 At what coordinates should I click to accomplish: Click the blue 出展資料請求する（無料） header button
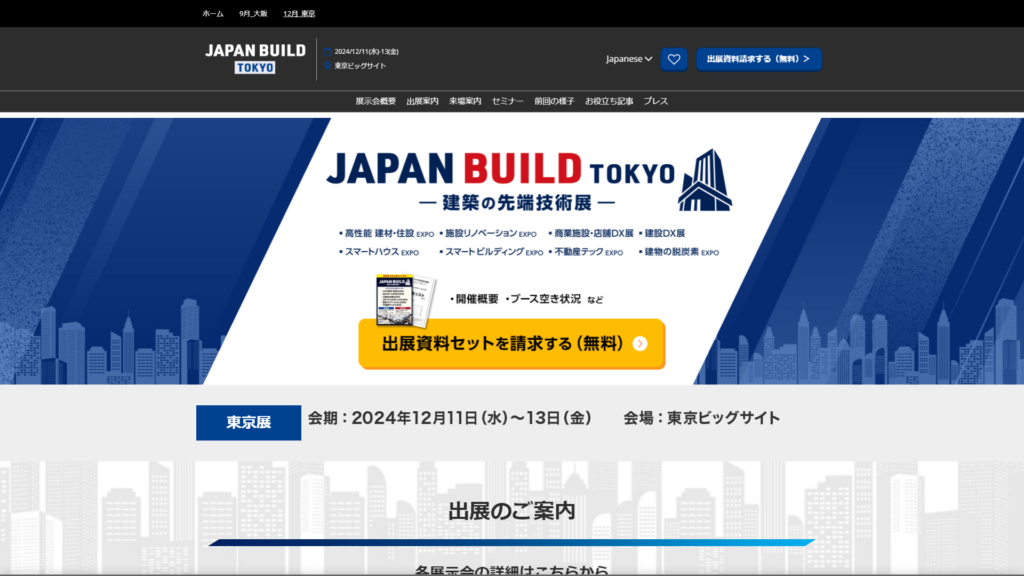758,59
